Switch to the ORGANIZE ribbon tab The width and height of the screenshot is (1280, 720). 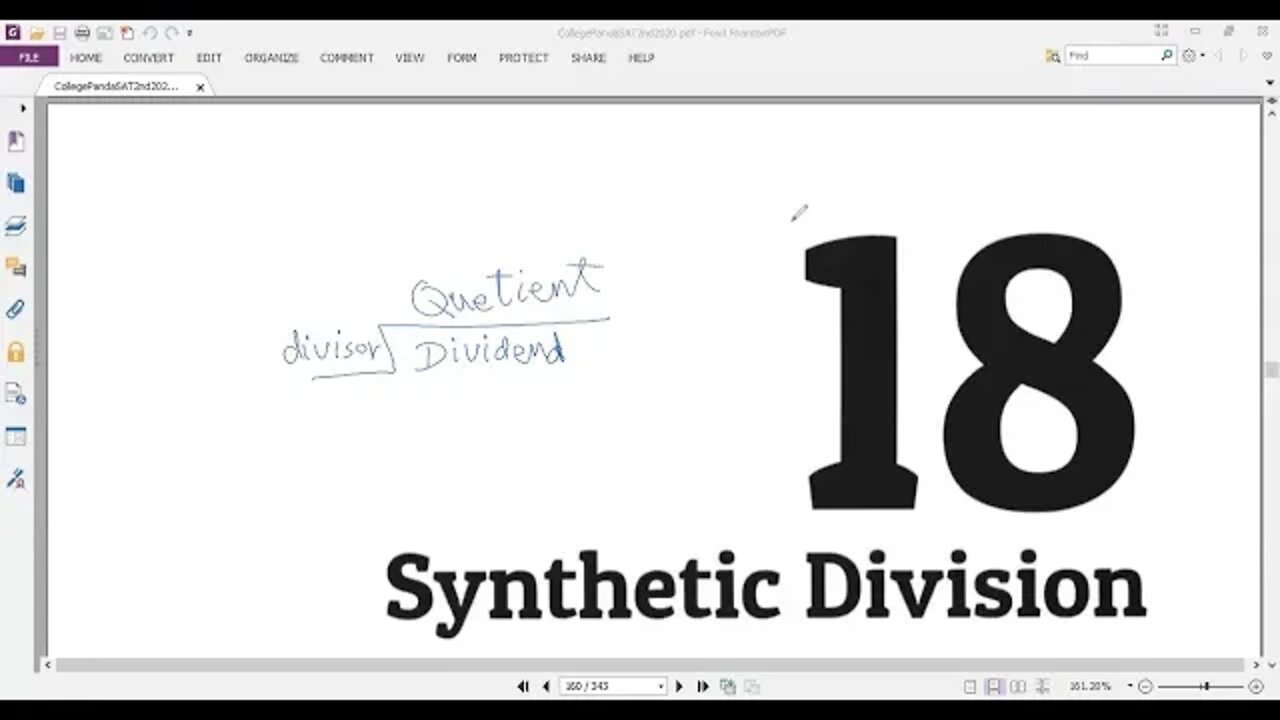pyautogui.click(x=271, y=58)
